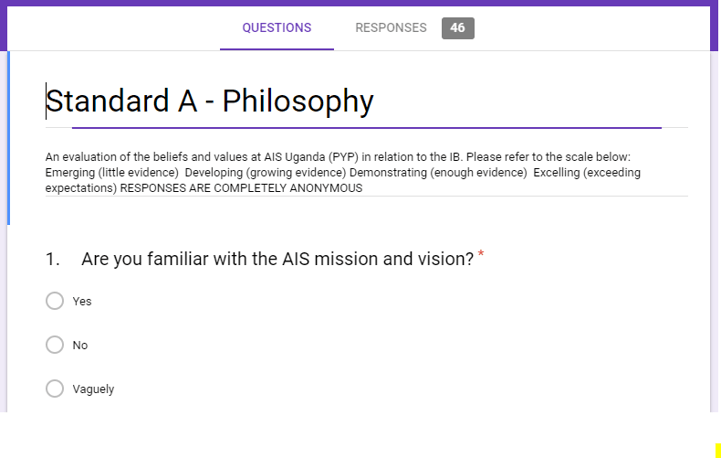Select the Yes radio button circle
This screenshot has height=458, width=721.
(55, 301)
